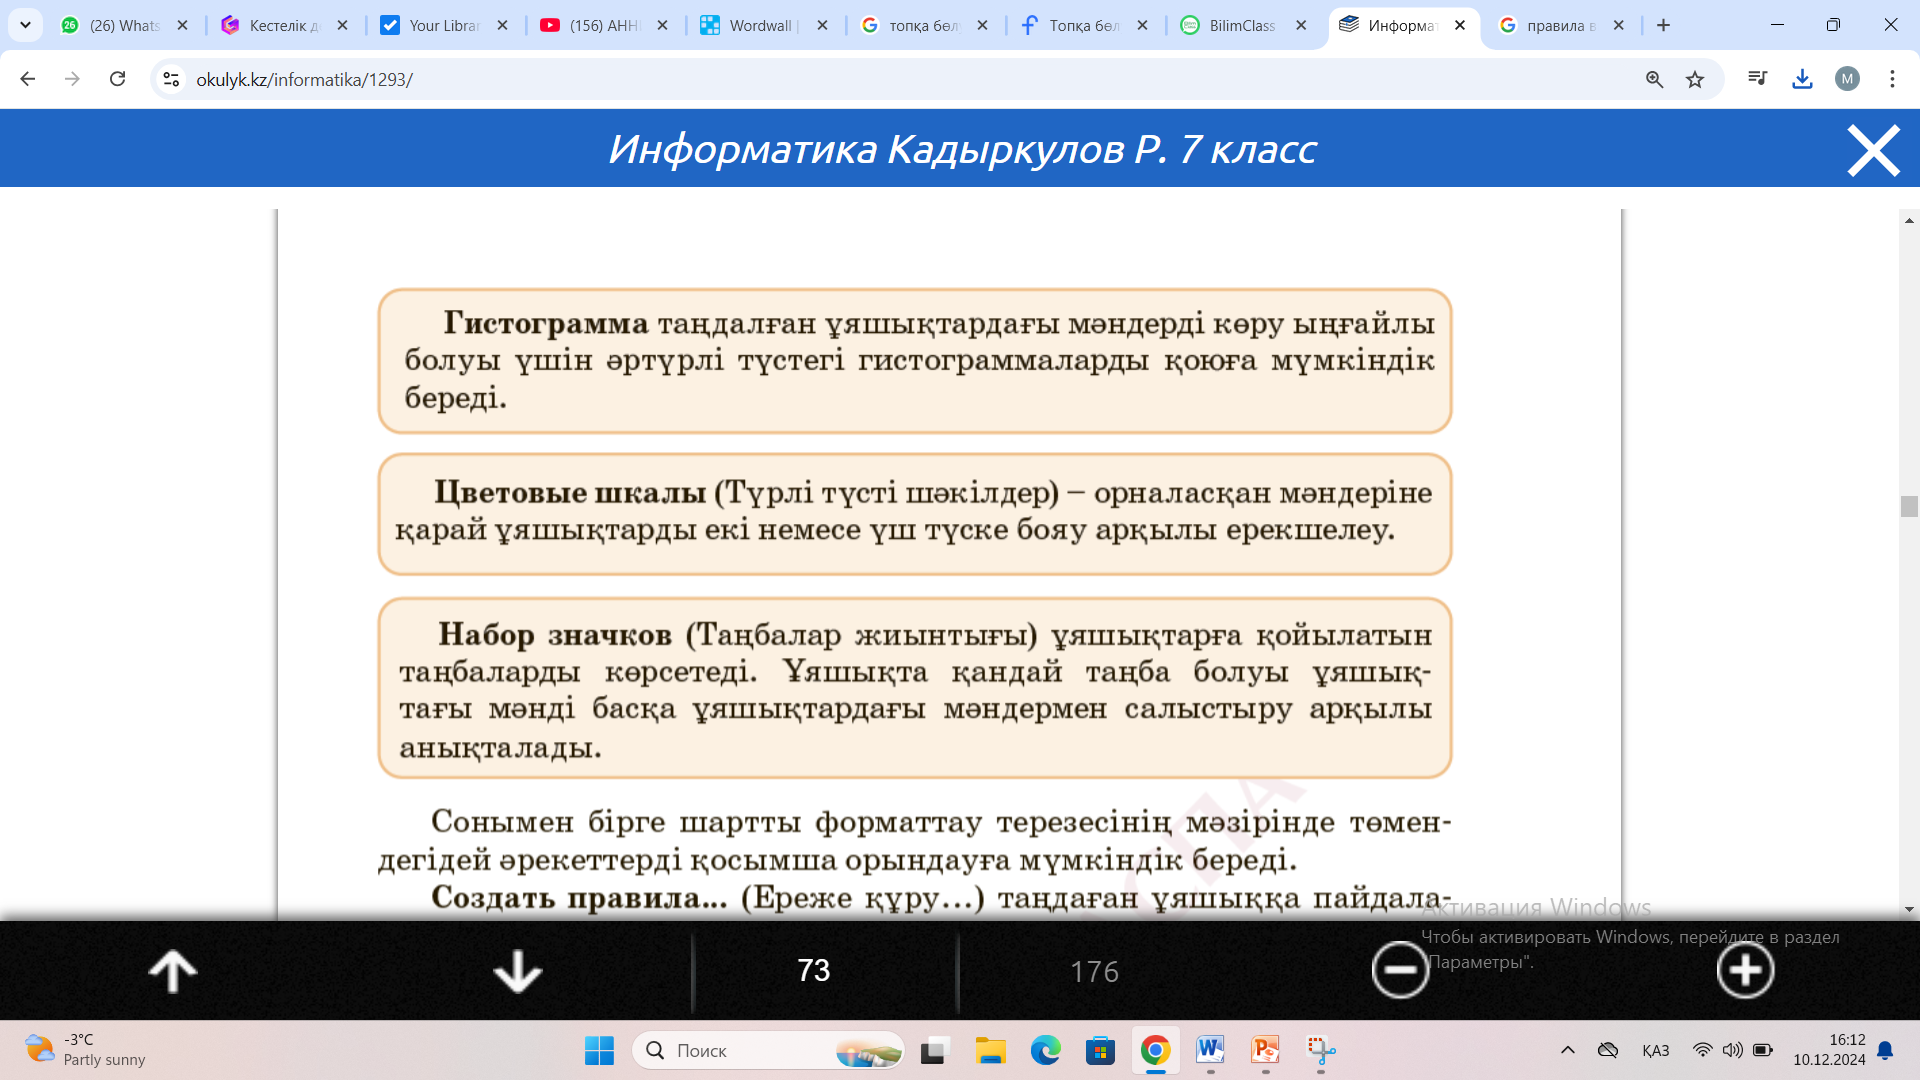1920x1080 pixels.
Task: Switch to the BilimClass tab
Action: (1241, 26)
